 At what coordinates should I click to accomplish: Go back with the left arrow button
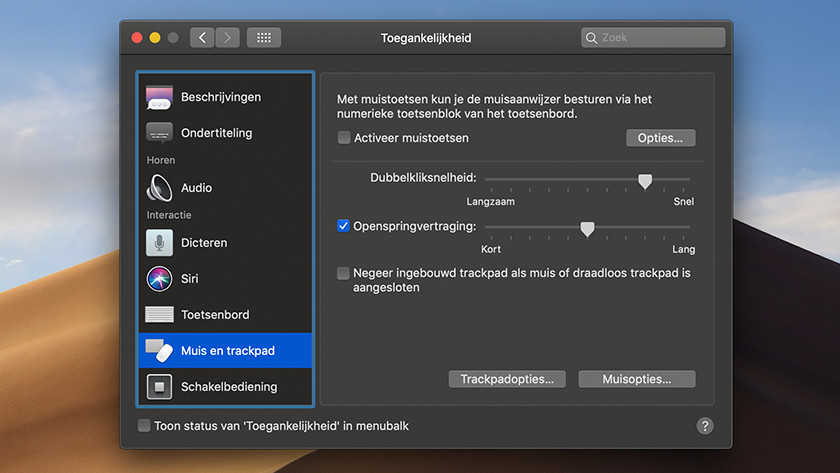point(202,37)
